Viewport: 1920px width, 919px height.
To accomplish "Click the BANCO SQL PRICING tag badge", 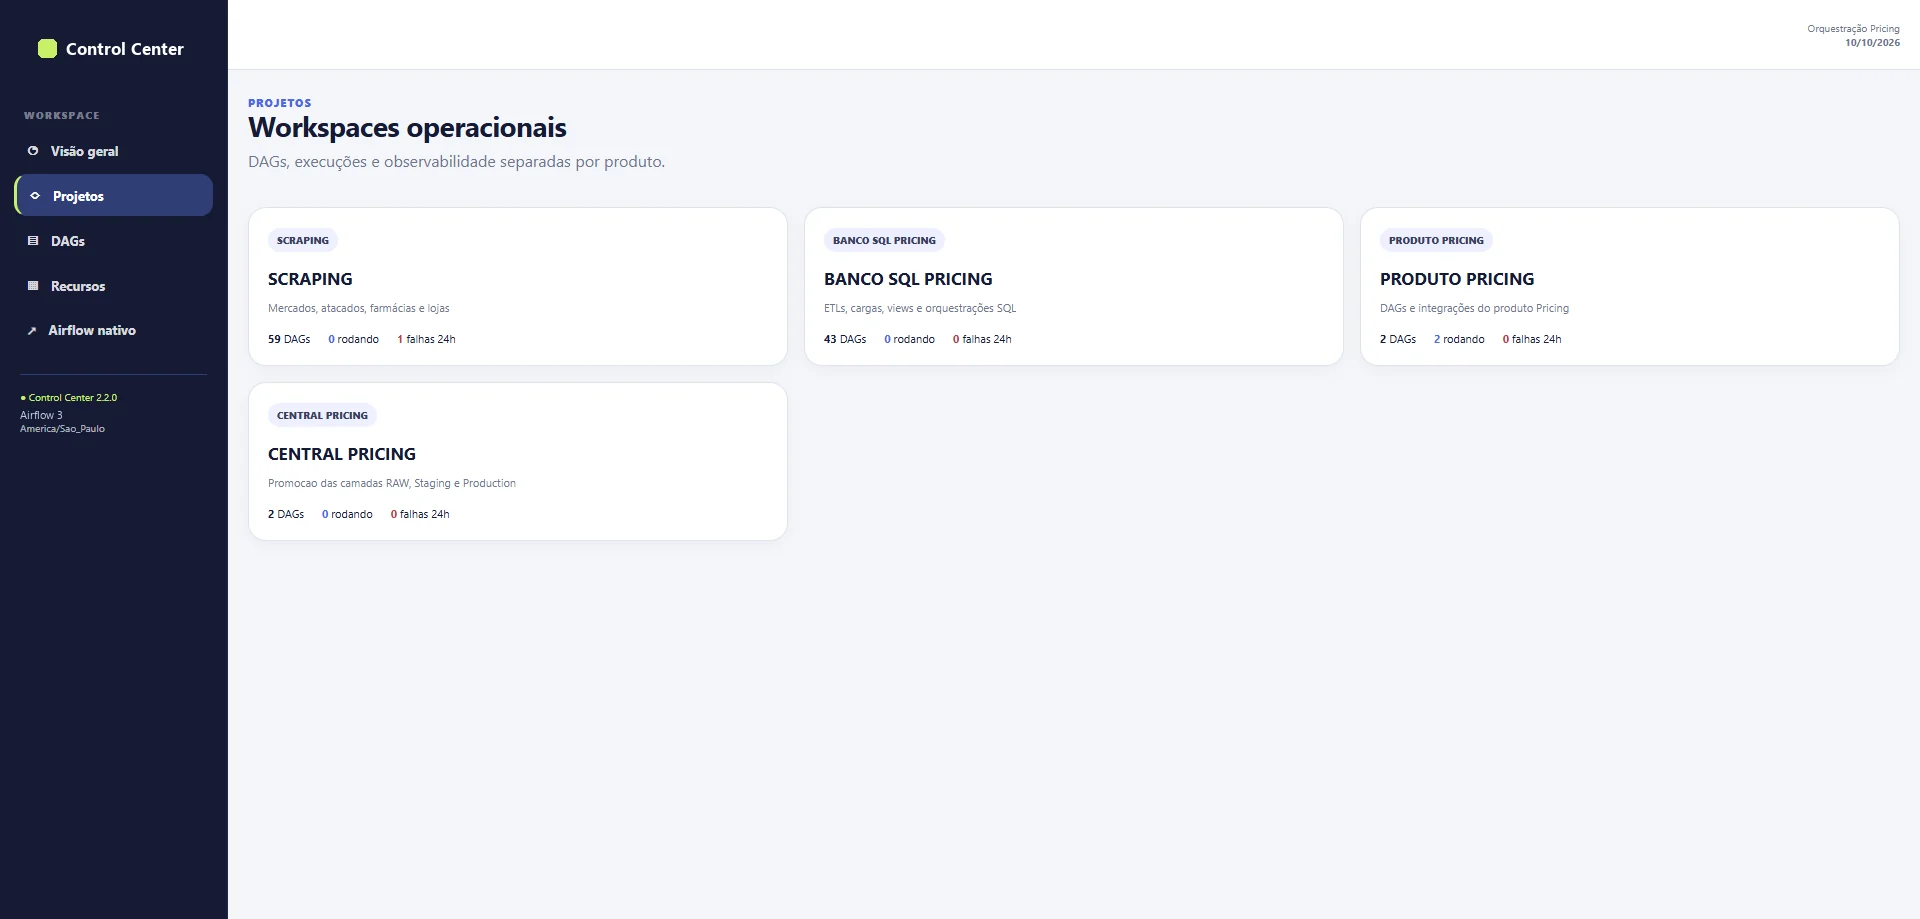I will [884, 240].
